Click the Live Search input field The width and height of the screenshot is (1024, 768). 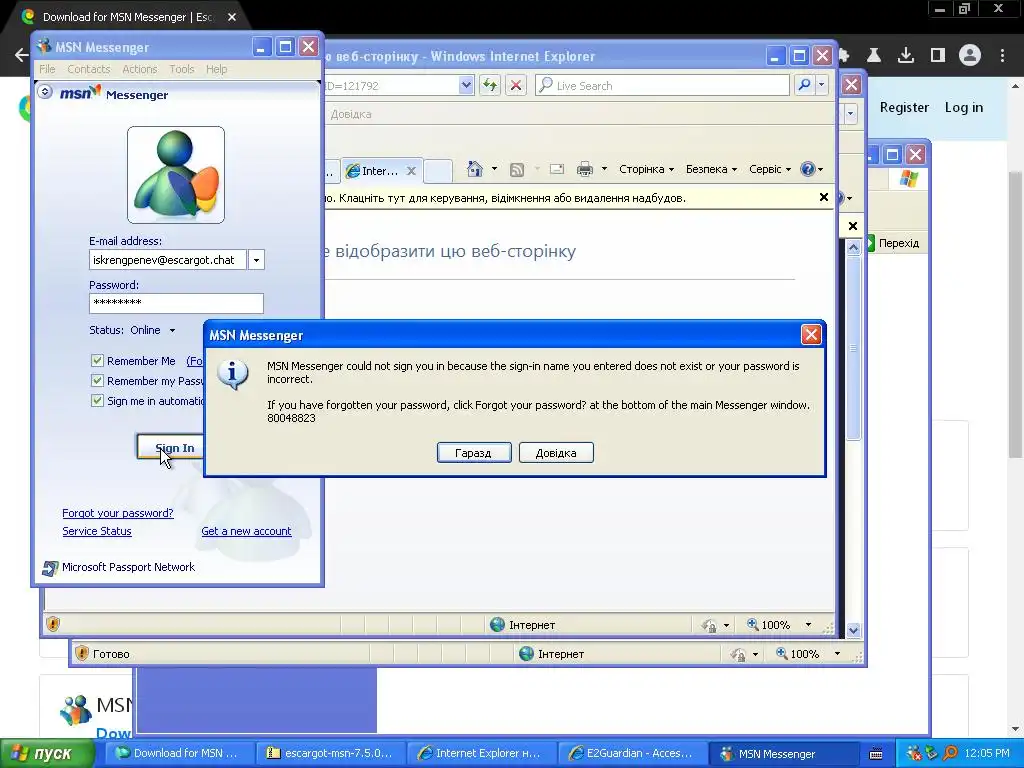[x=662, y=85]
